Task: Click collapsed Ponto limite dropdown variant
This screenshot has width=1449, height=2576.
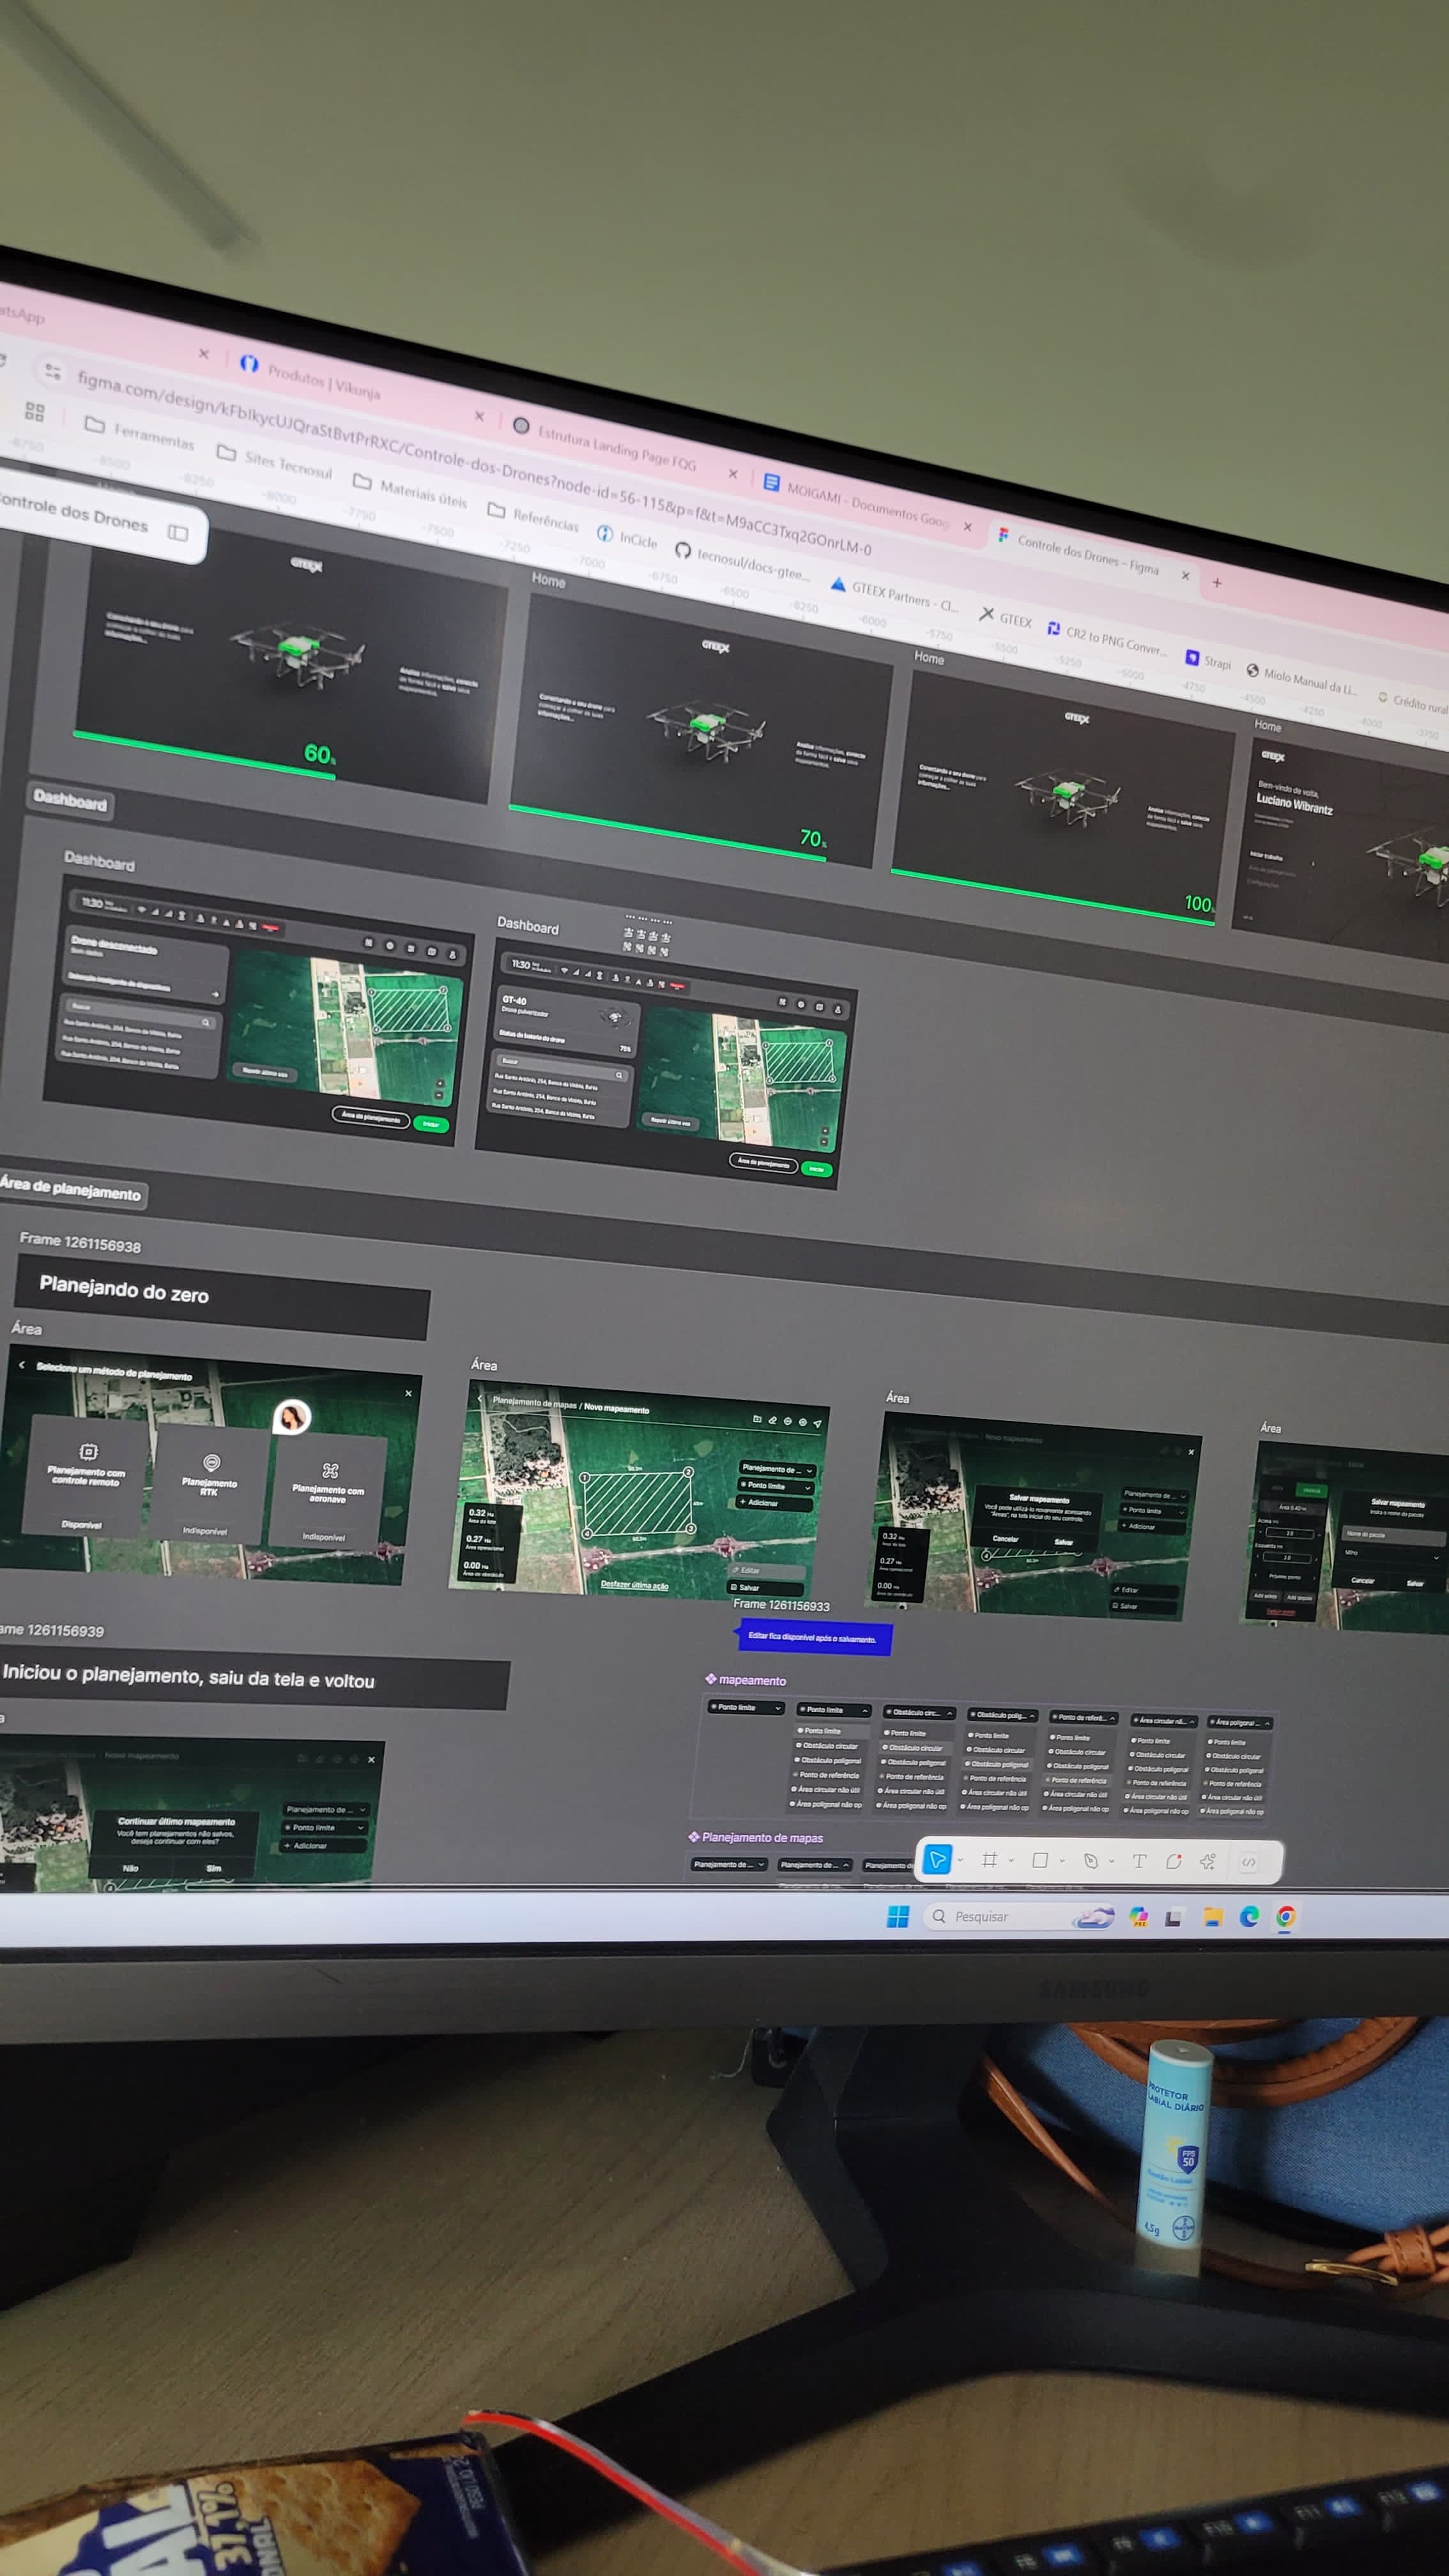Action: (x=746, y=1707)
